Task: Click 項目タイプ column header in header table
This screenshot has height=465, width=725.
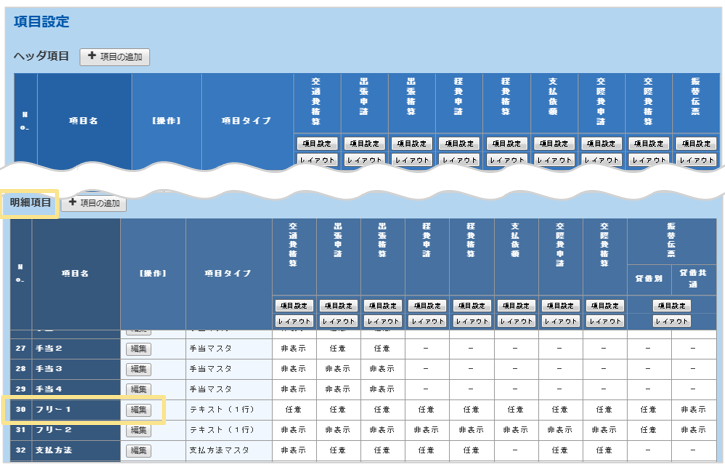Action: point(246,120)
